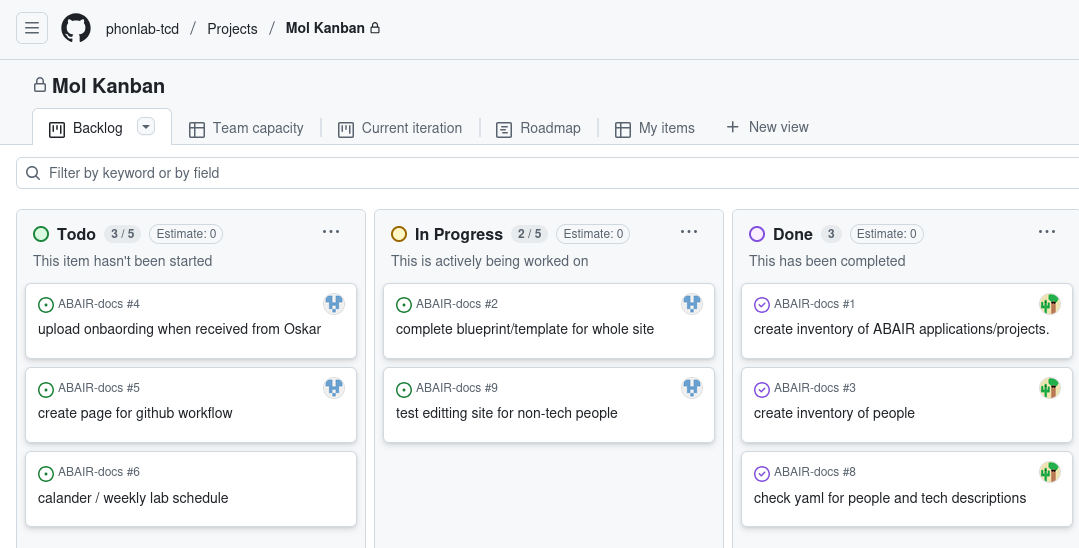The width and height of the screenshot is (1079, 548).
Task: Click cactus avatar on ABAIR-docs #3 card
Action: pos(1049,388)
